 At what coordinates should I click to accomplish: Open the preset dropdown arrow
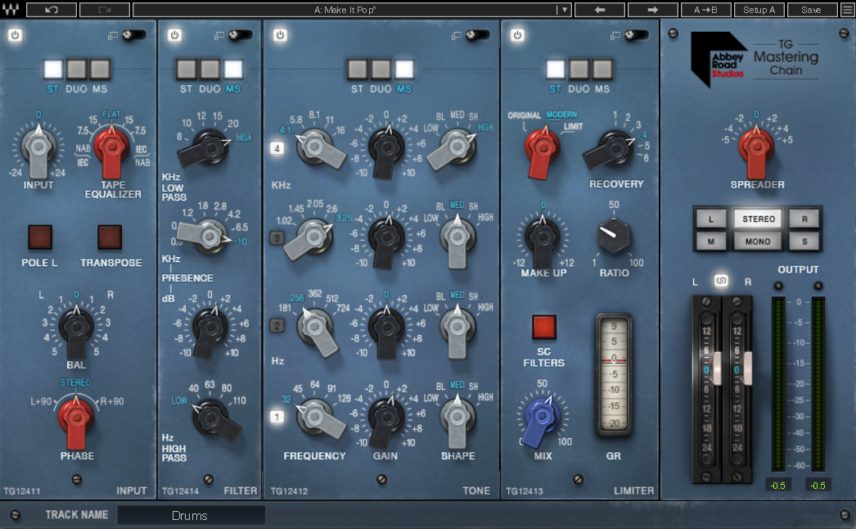[564, 10]
